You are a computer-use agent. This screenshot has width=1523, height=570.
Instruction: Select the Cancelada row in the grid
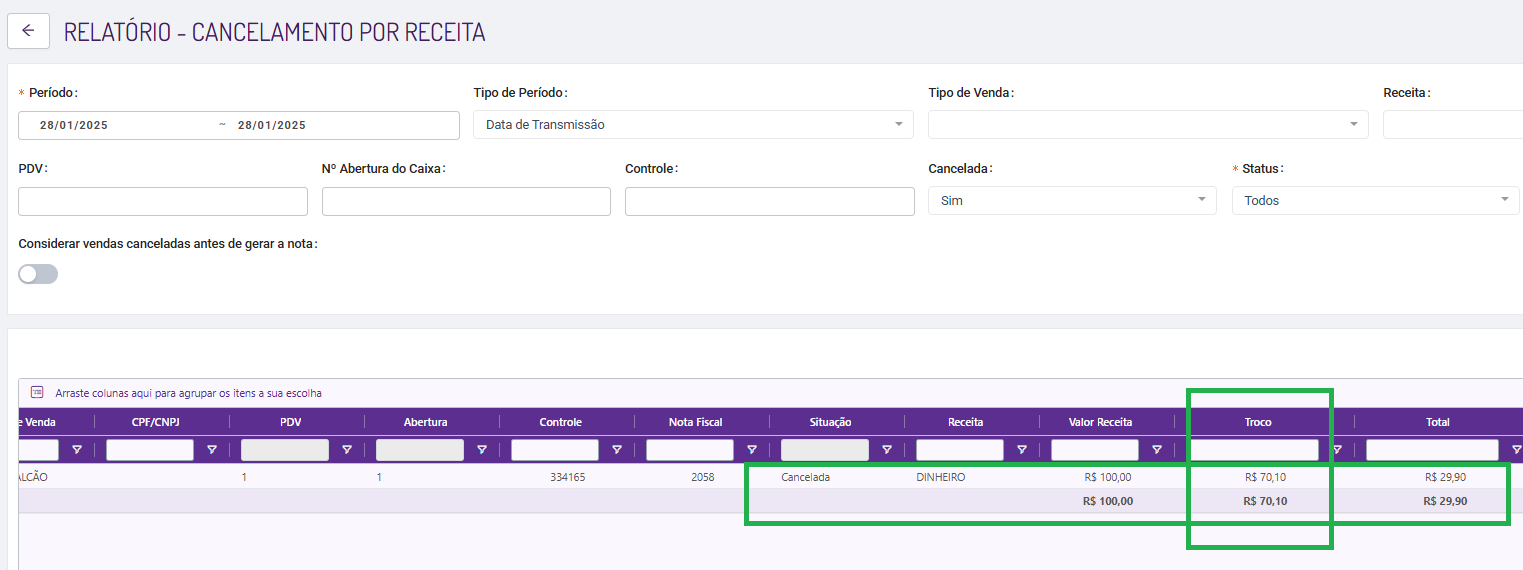(x=805, y=478)
